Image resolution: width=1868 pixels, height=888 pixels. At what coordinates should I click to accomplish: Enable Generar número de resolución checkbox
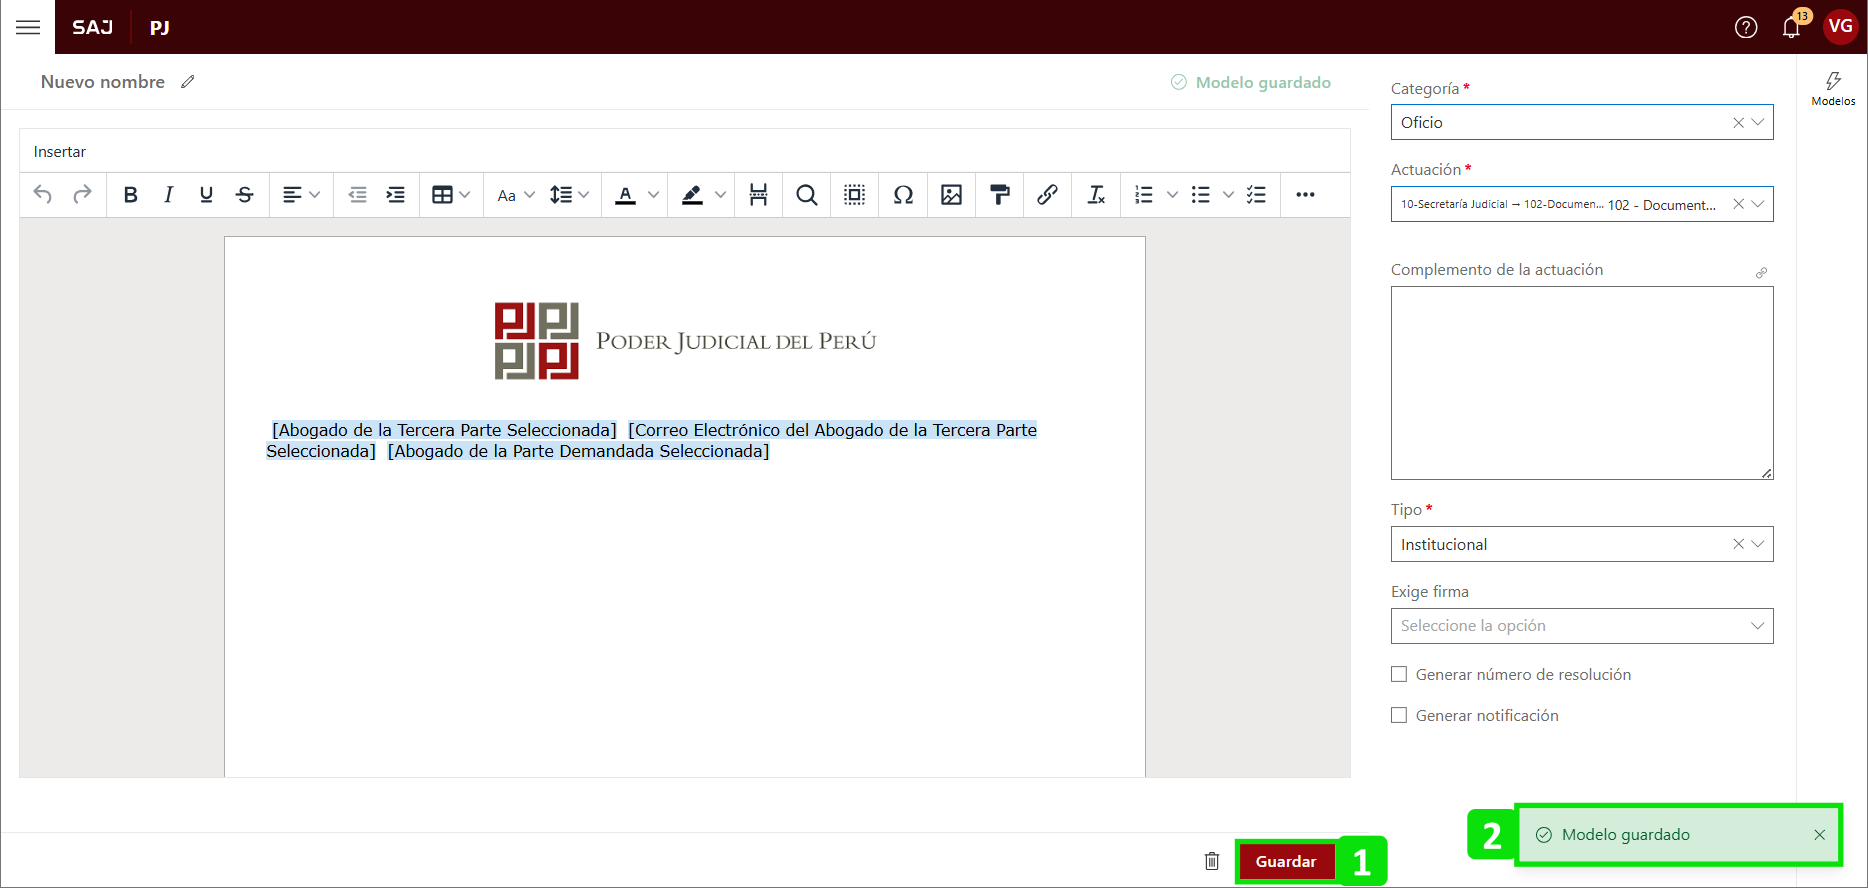click(x=1399, y=675)
